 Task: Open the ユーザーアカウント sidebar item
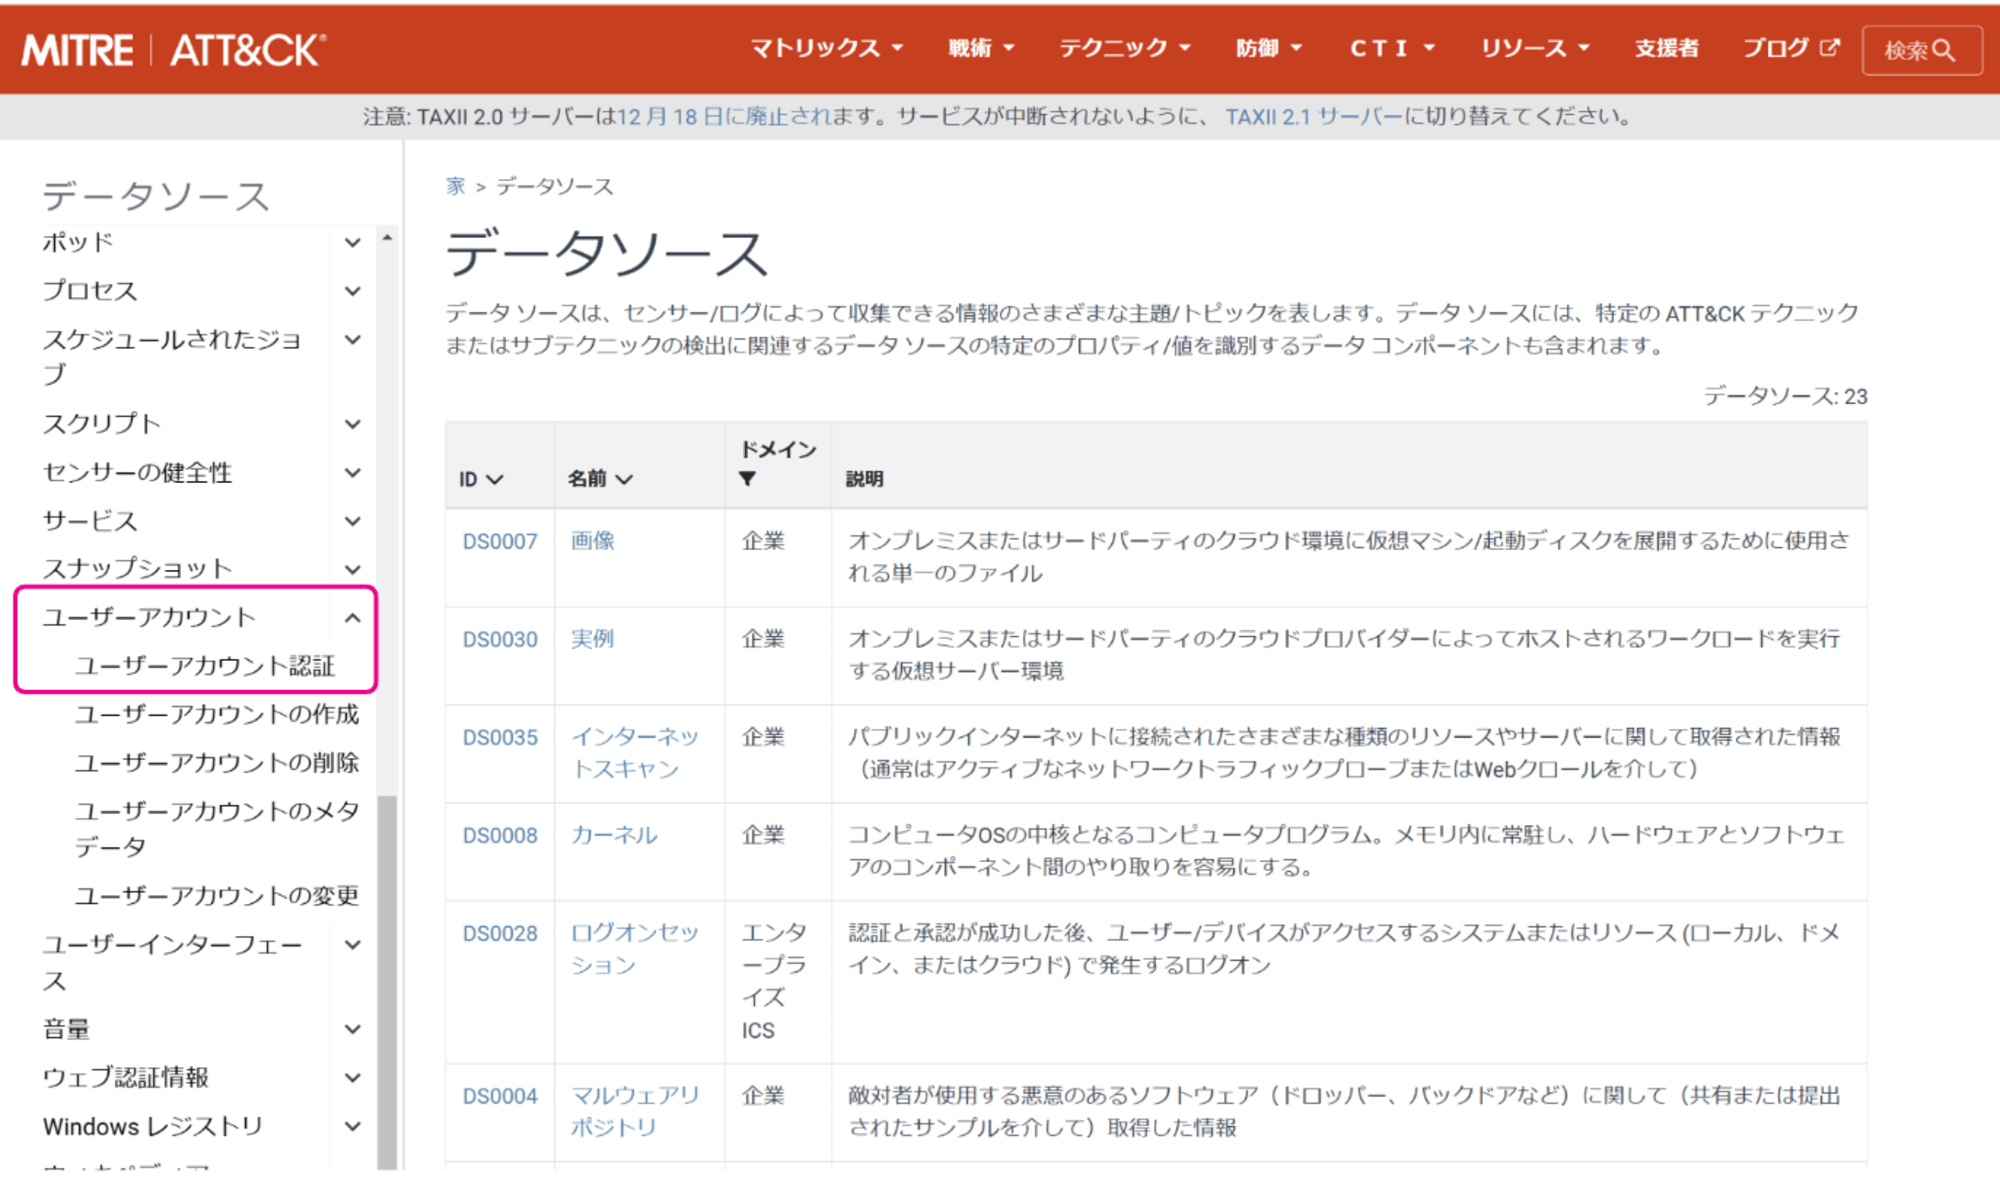point(149,618)
